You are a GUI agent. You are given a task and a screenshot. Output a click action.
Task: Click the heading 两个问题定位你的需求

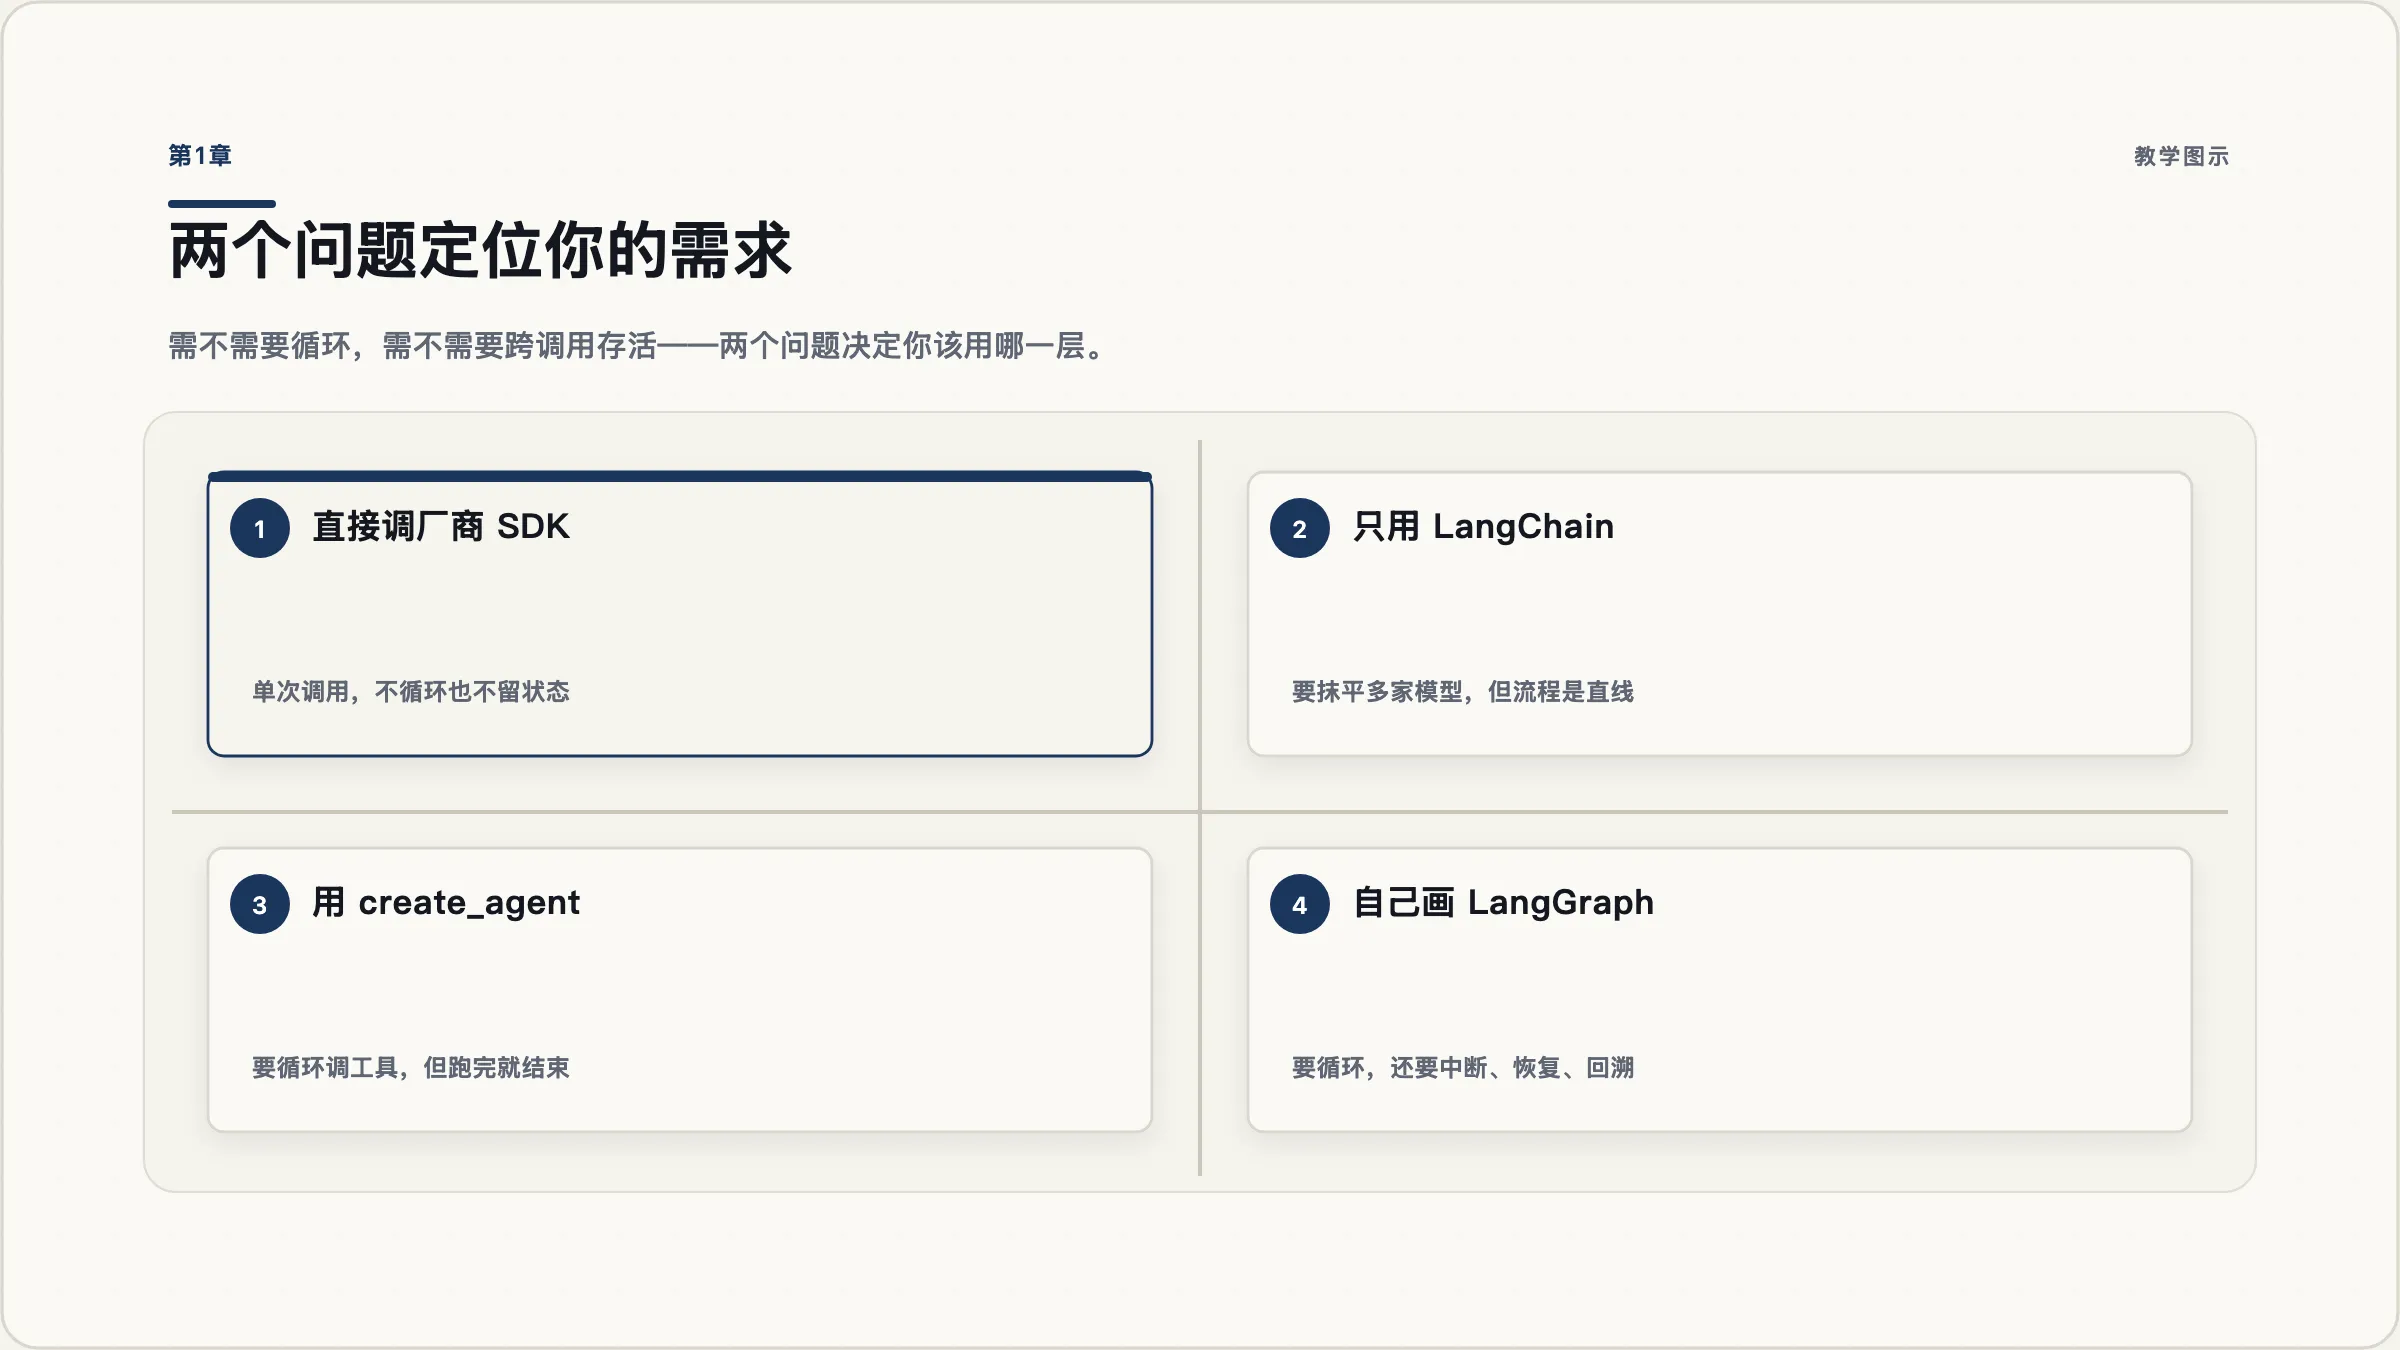(481, 250)
